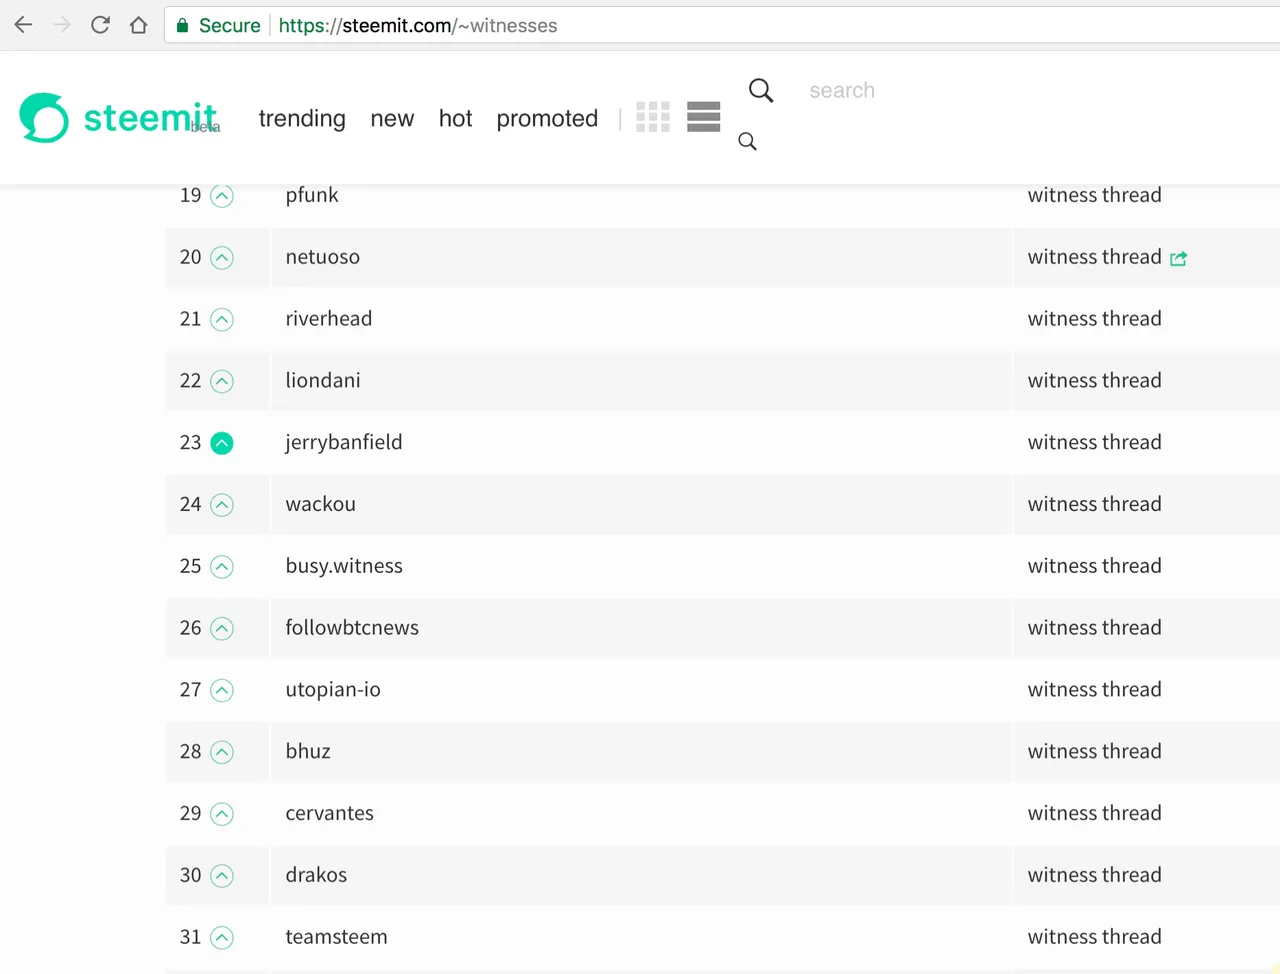Open teamsteem profile link
This screenshot has width=1280, height=974.
[336, 937]
